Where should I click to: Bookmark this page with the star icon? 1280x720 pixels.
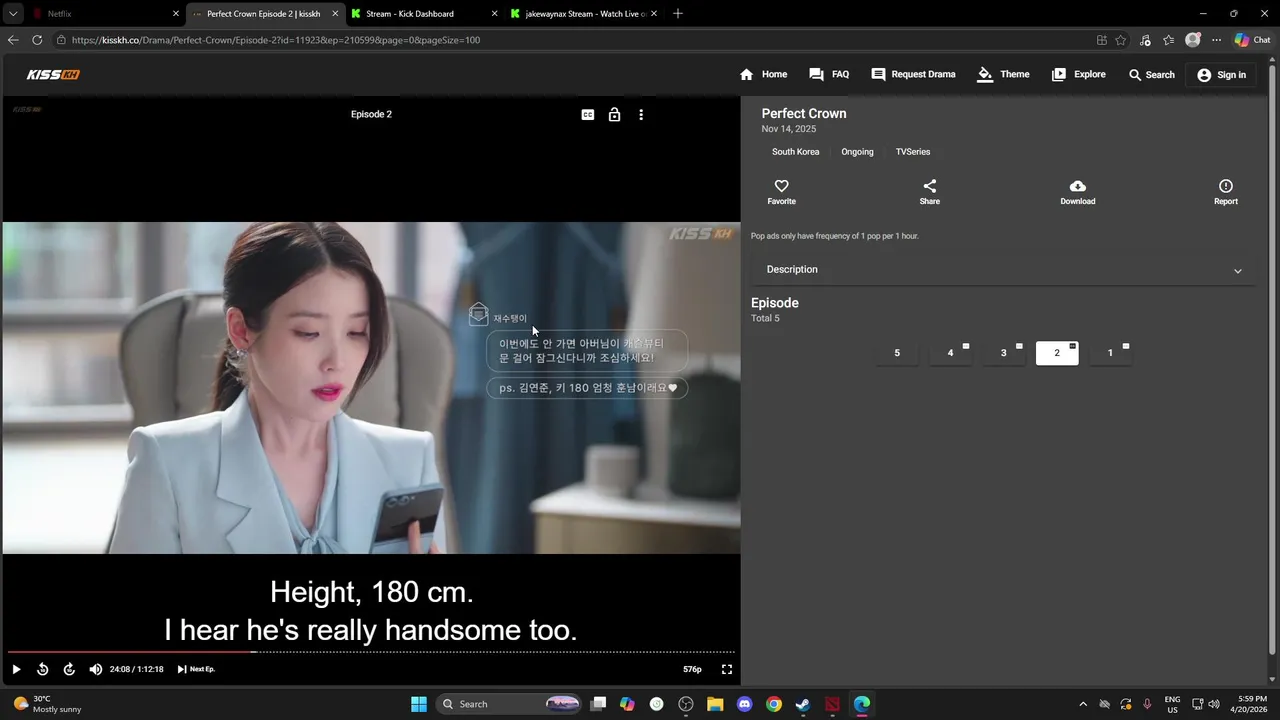(x=1121, y=40)
